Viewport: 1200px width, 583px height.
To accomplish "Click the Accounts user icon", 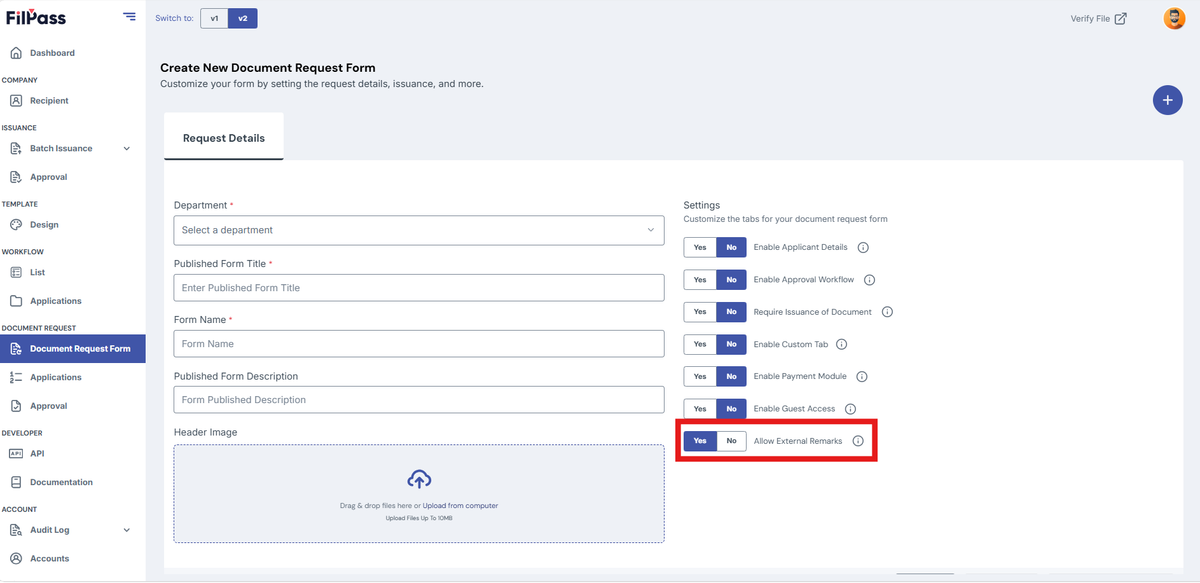I will point(16,558).
